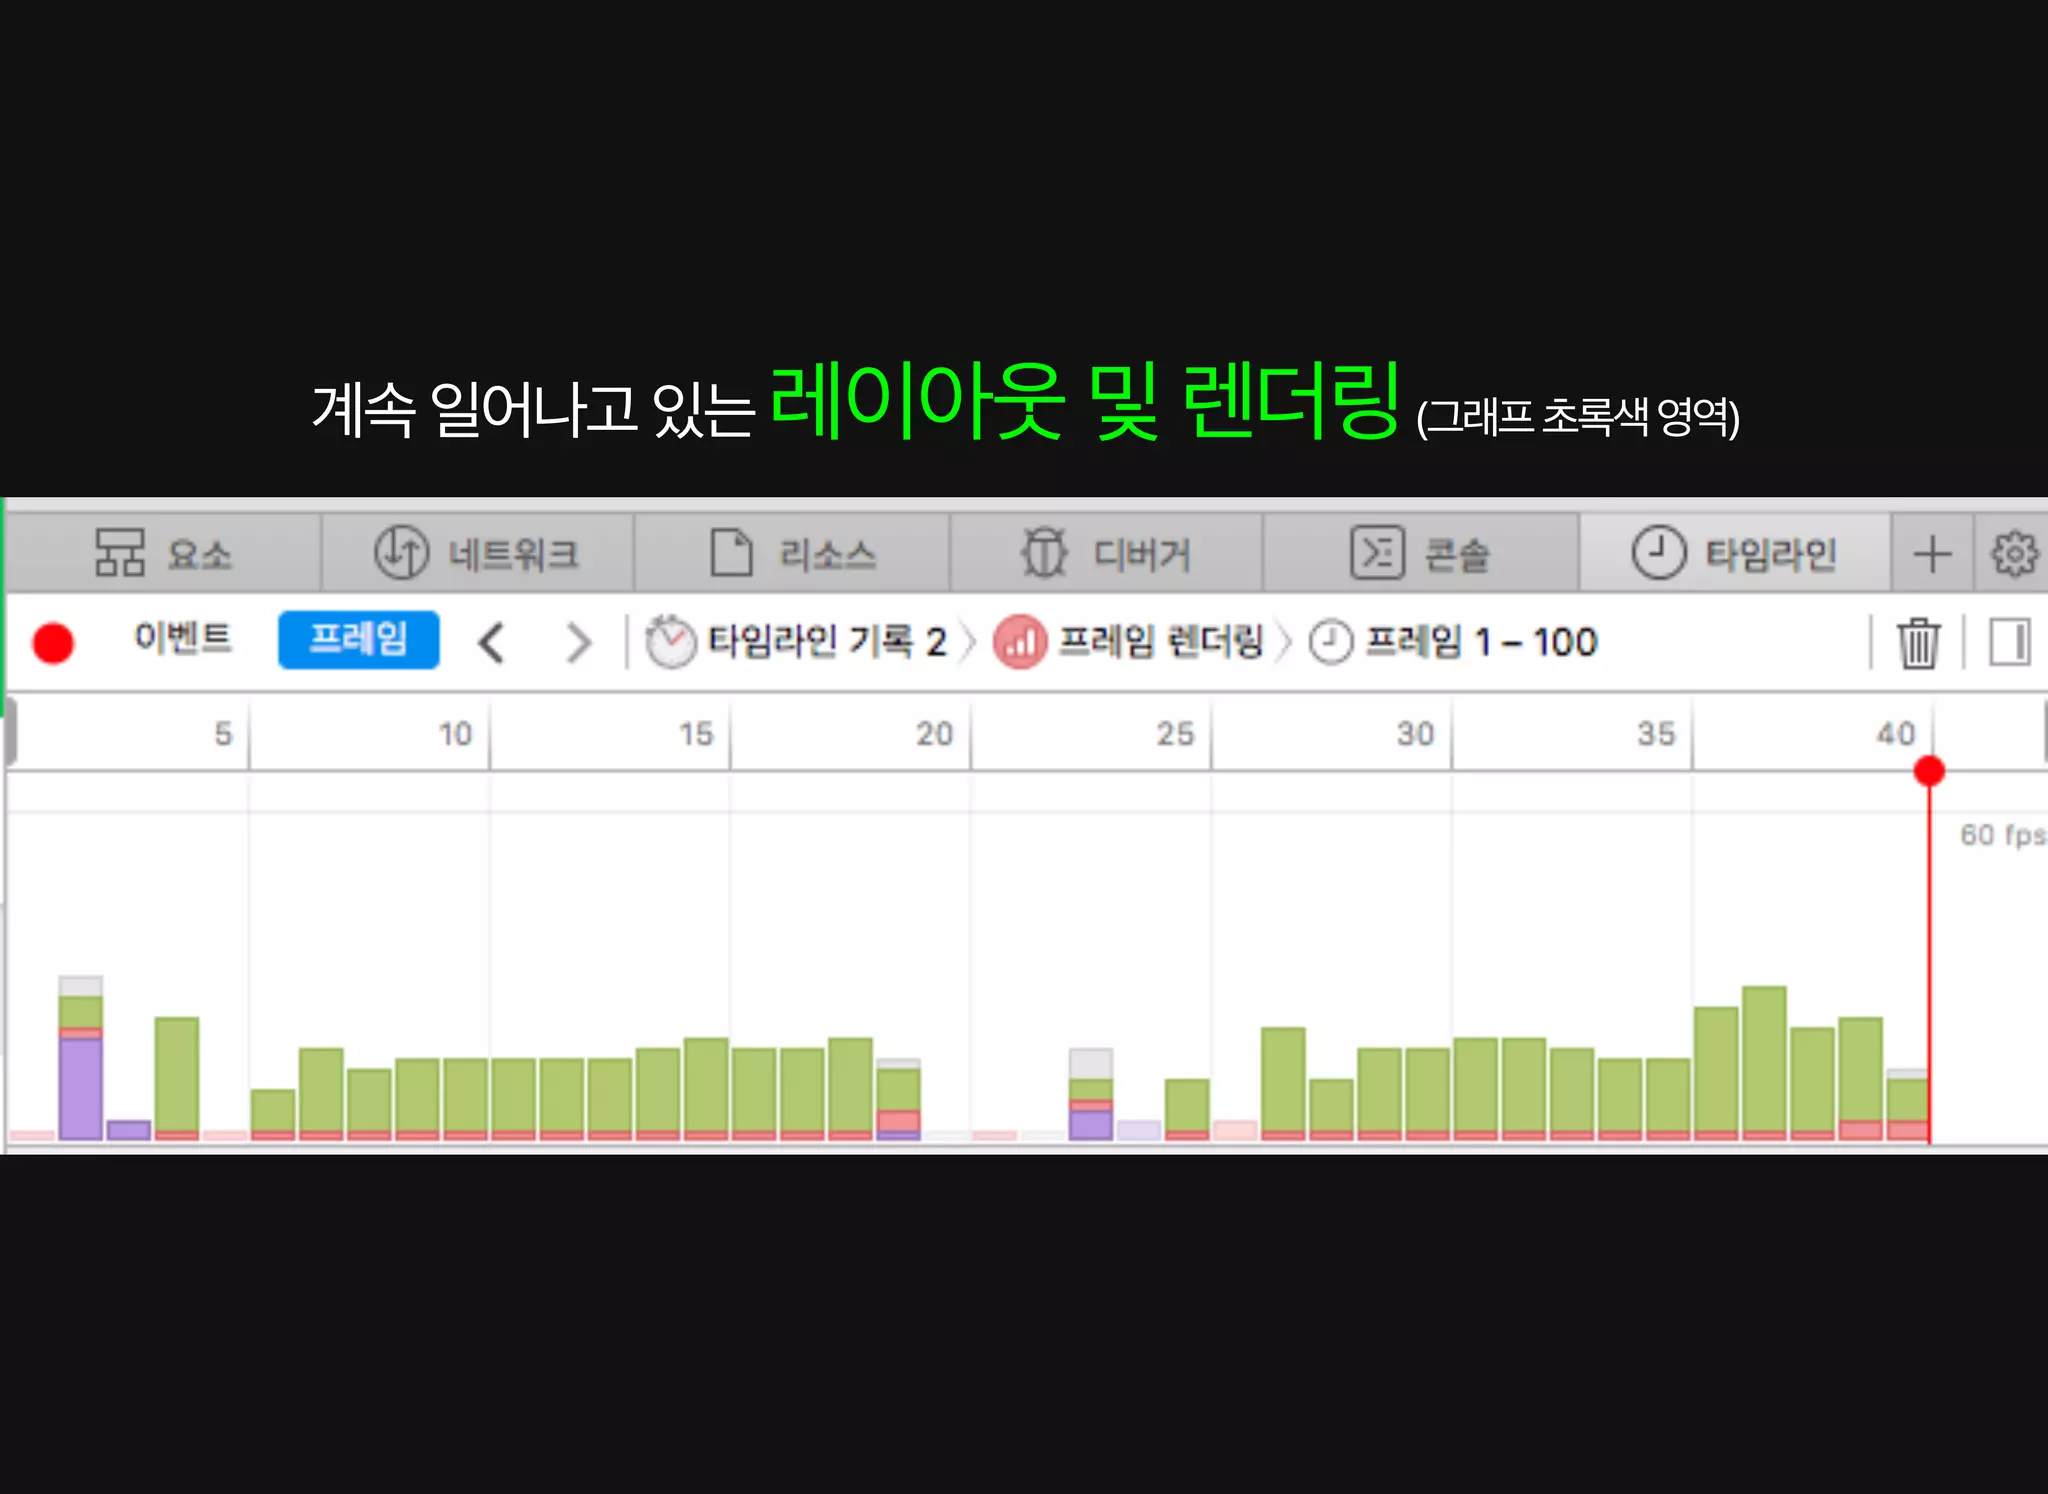Switch to 이벤트 (Events) view
This screenshot has width=2048, height=1494.
tap(183, 638)
